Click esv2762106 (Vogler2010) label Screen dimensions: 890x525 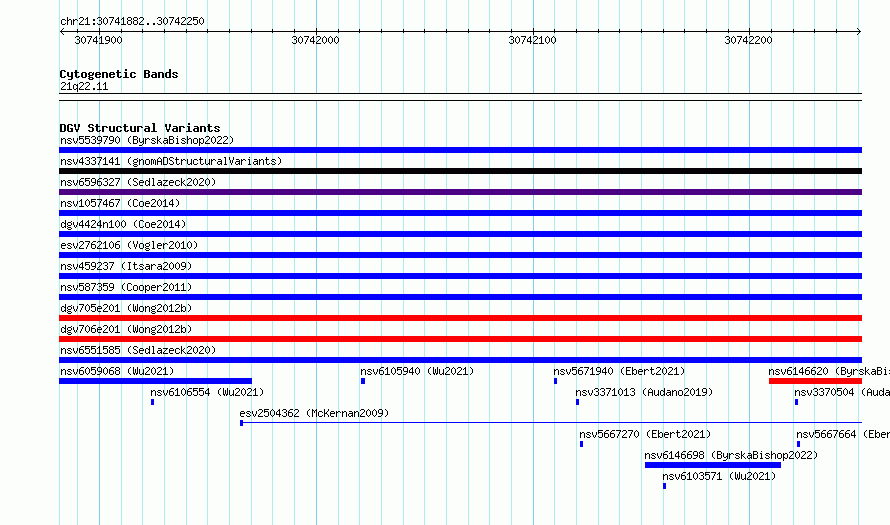(x=129, y=245)
